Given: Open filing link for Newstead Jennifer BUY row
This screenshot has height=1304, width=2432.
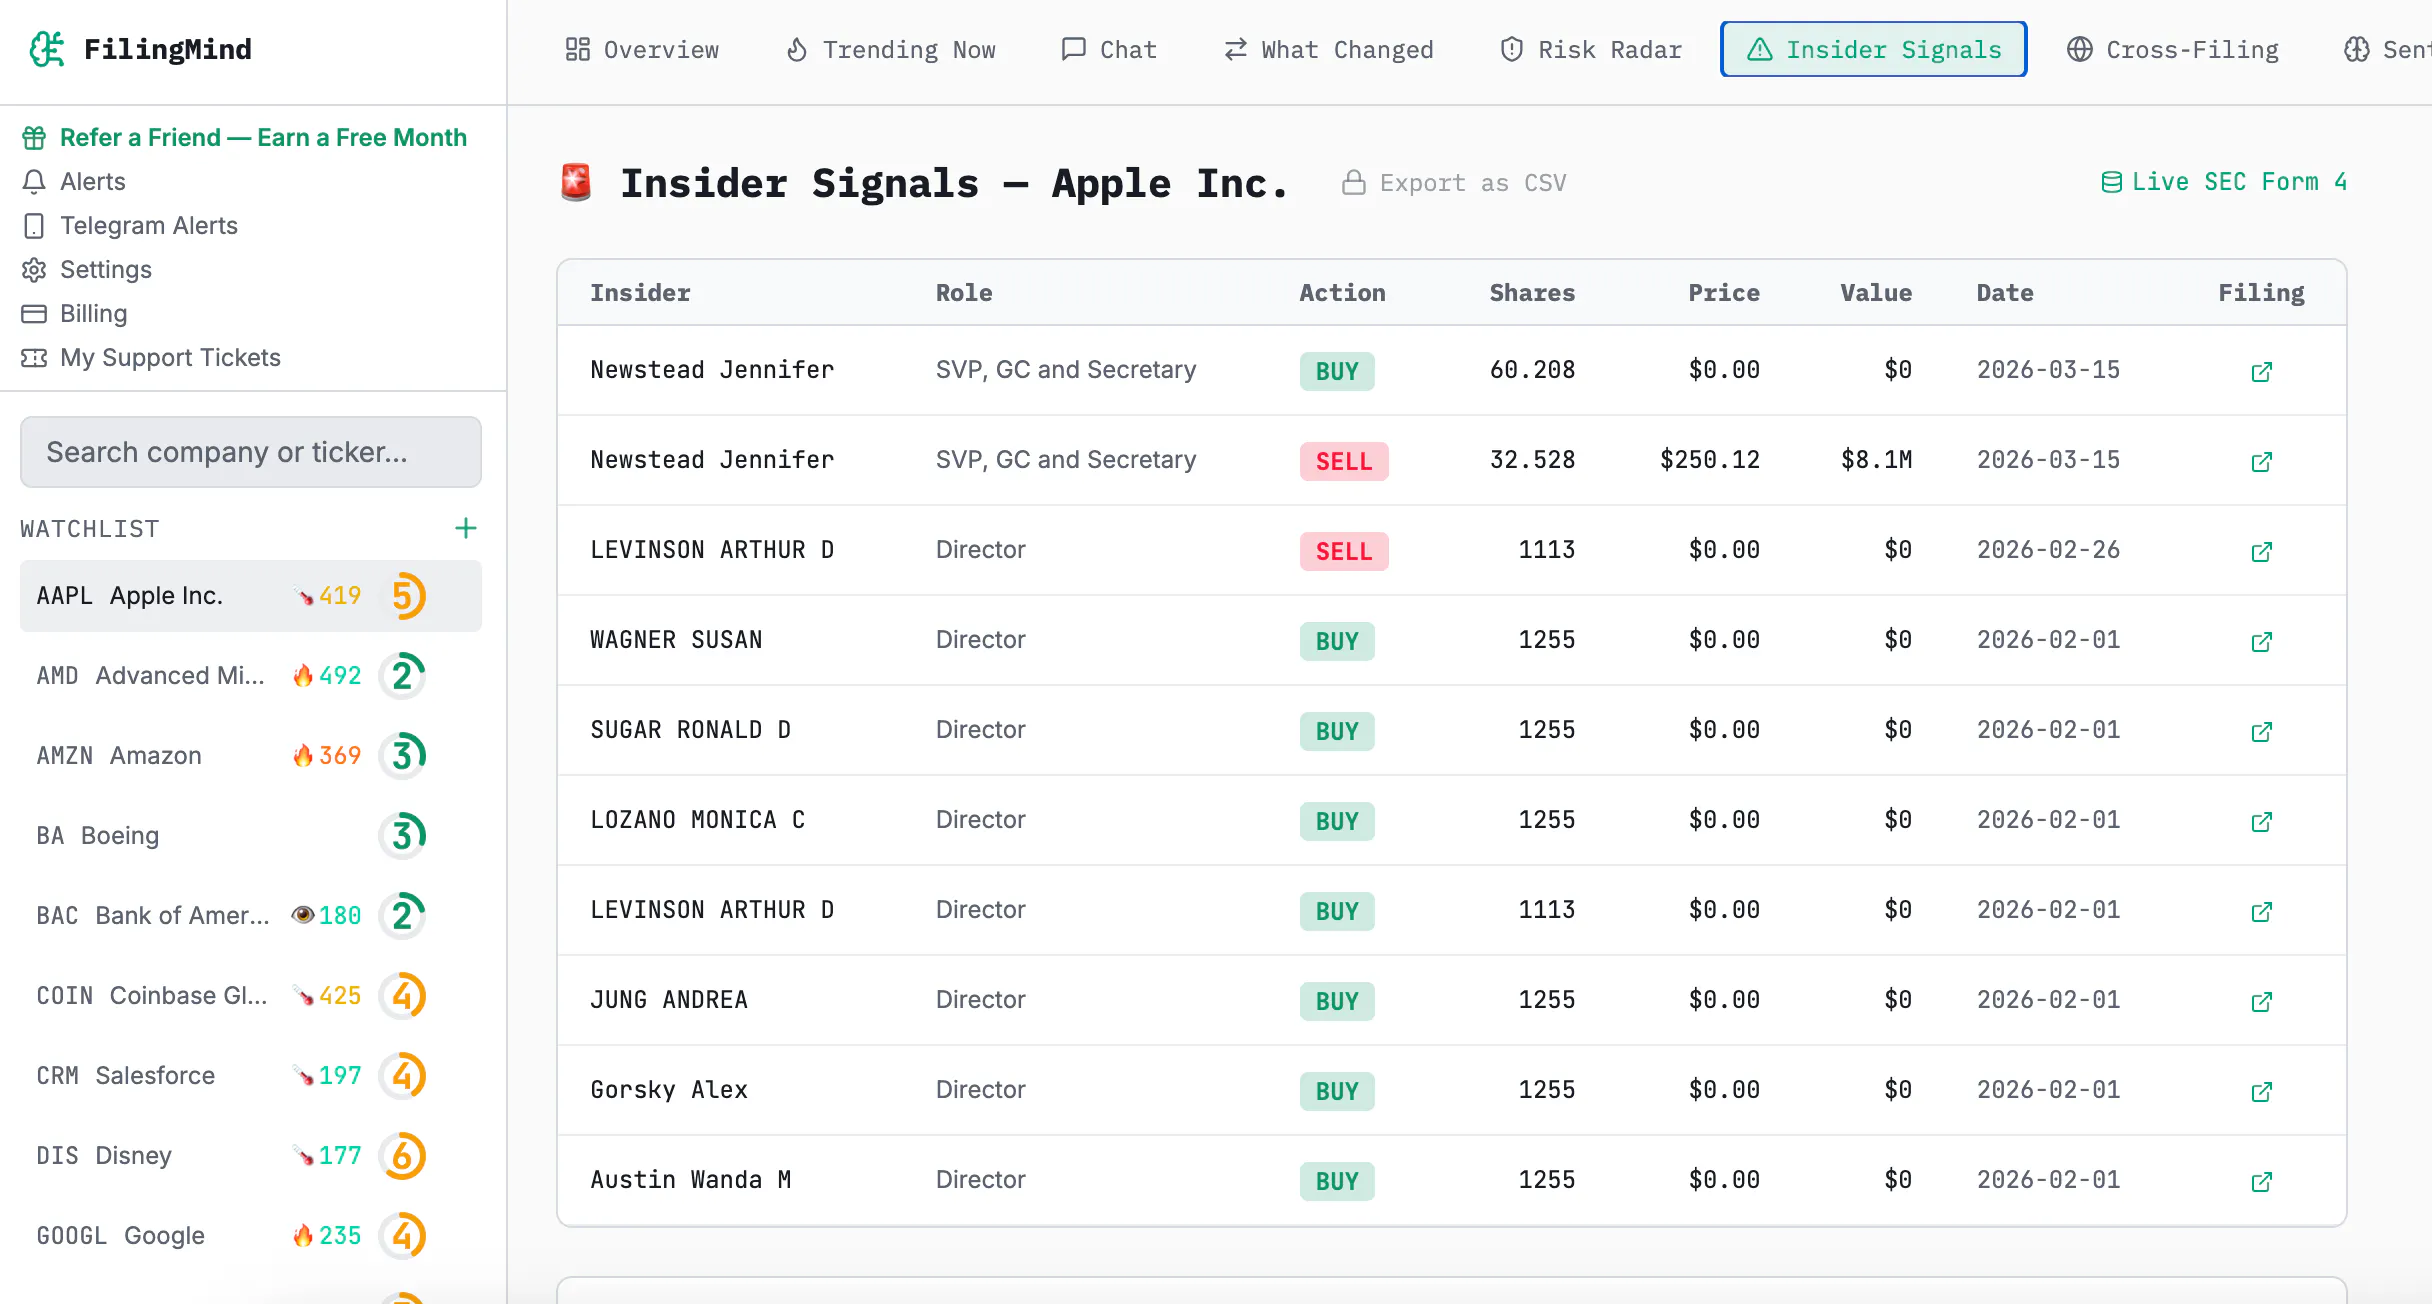Looking at the screenshot, I should point(2261,371).
